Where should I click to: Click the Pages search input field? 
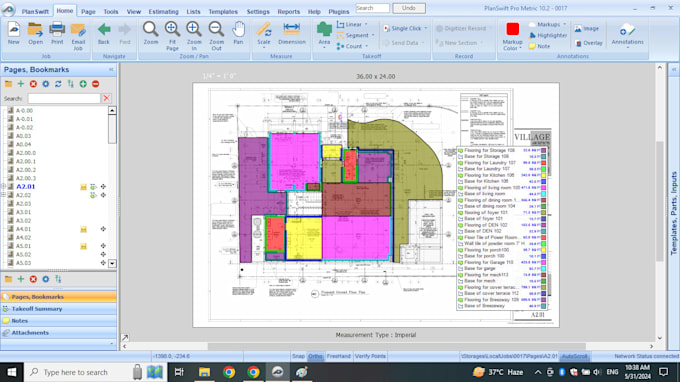click(x=64, y=98)
